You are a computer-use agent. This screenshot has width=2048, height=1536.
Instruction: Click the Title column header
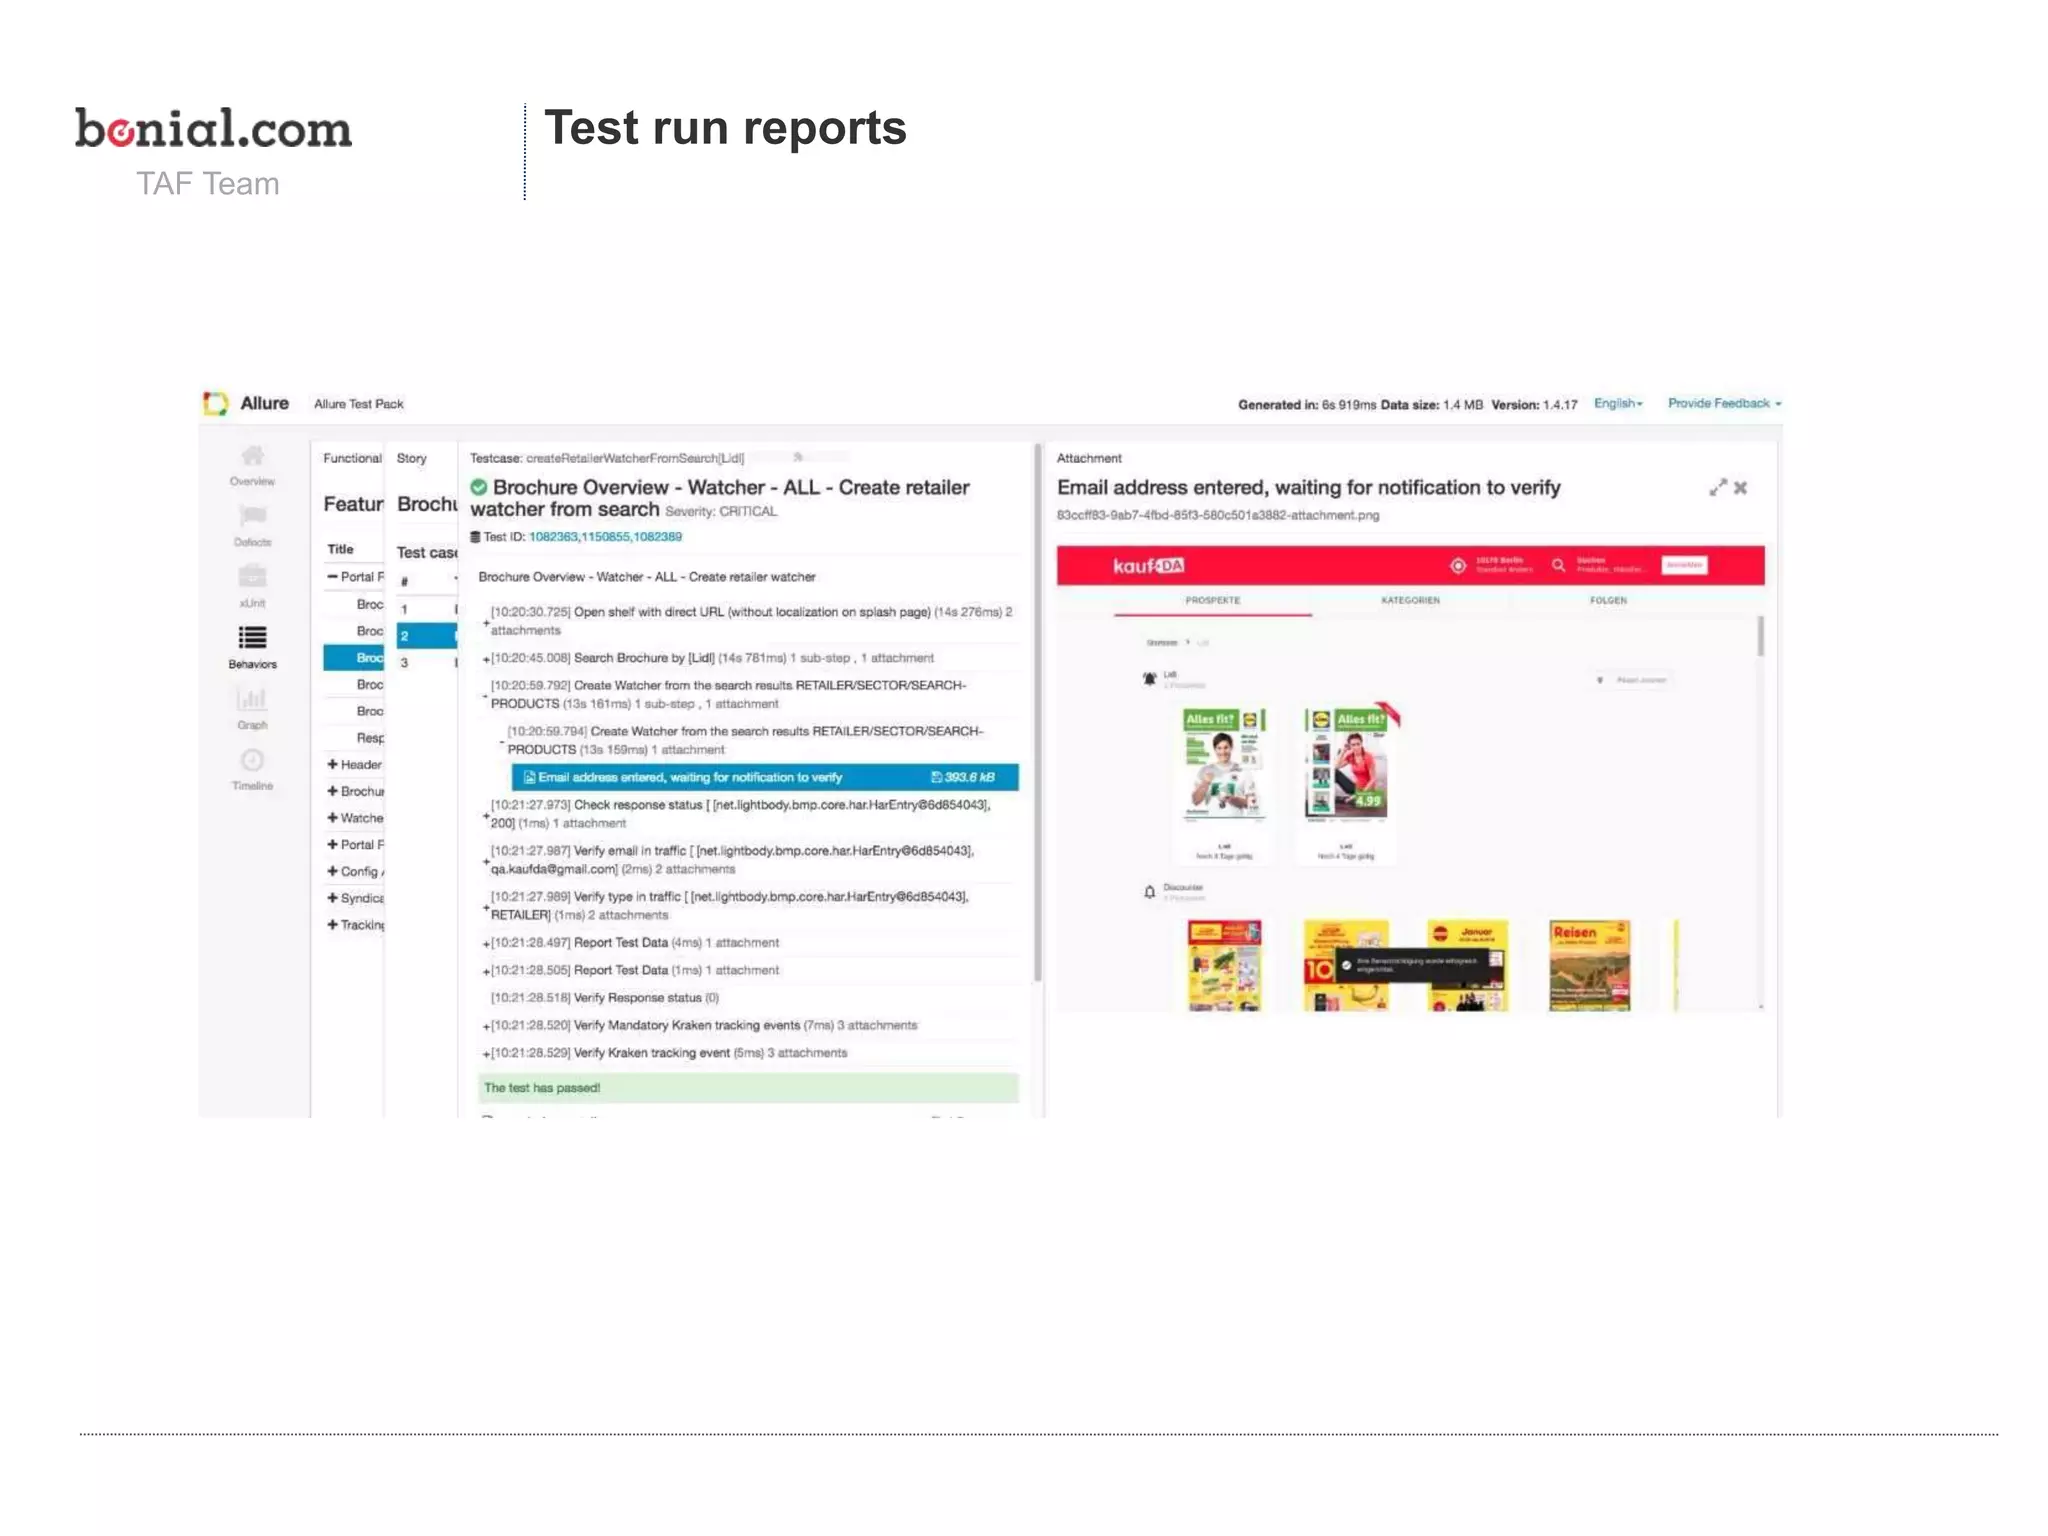pos(341,549)
